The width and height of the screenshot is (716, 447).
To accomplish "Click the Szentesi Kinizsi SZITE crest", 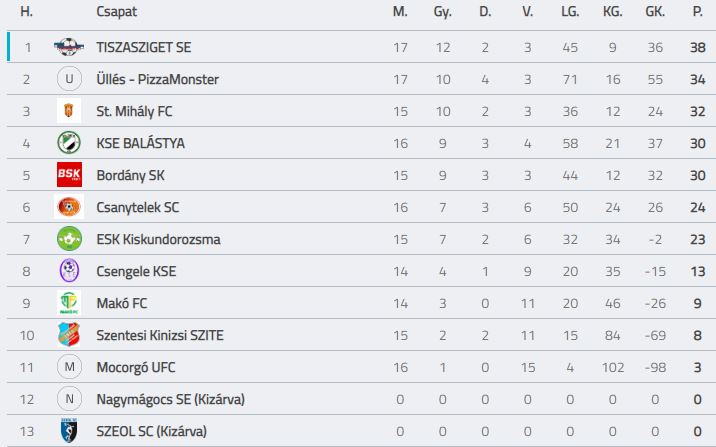I will [x=69, y=335].
